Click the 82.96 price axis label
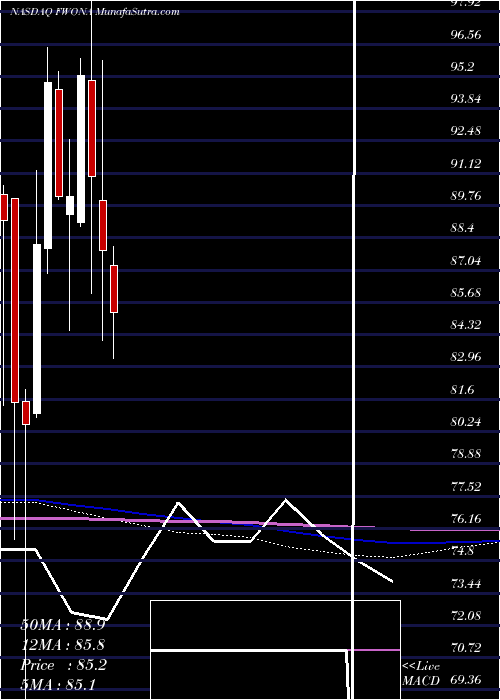This screenshot has height=700, width=500. click(466, 358)
